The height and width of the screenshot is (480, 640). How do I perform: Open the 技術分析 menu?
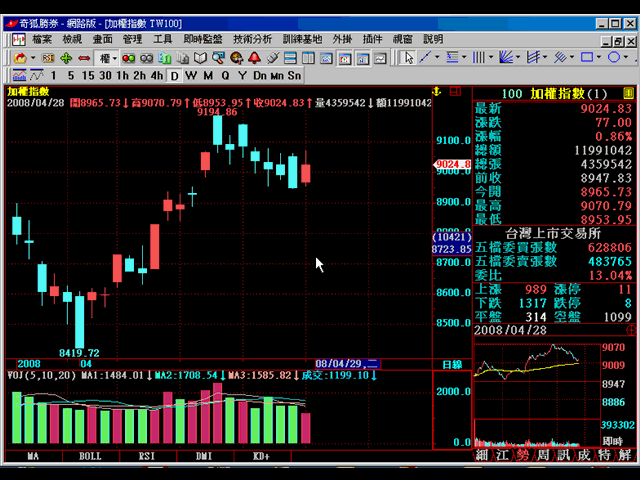pos(252,39)
